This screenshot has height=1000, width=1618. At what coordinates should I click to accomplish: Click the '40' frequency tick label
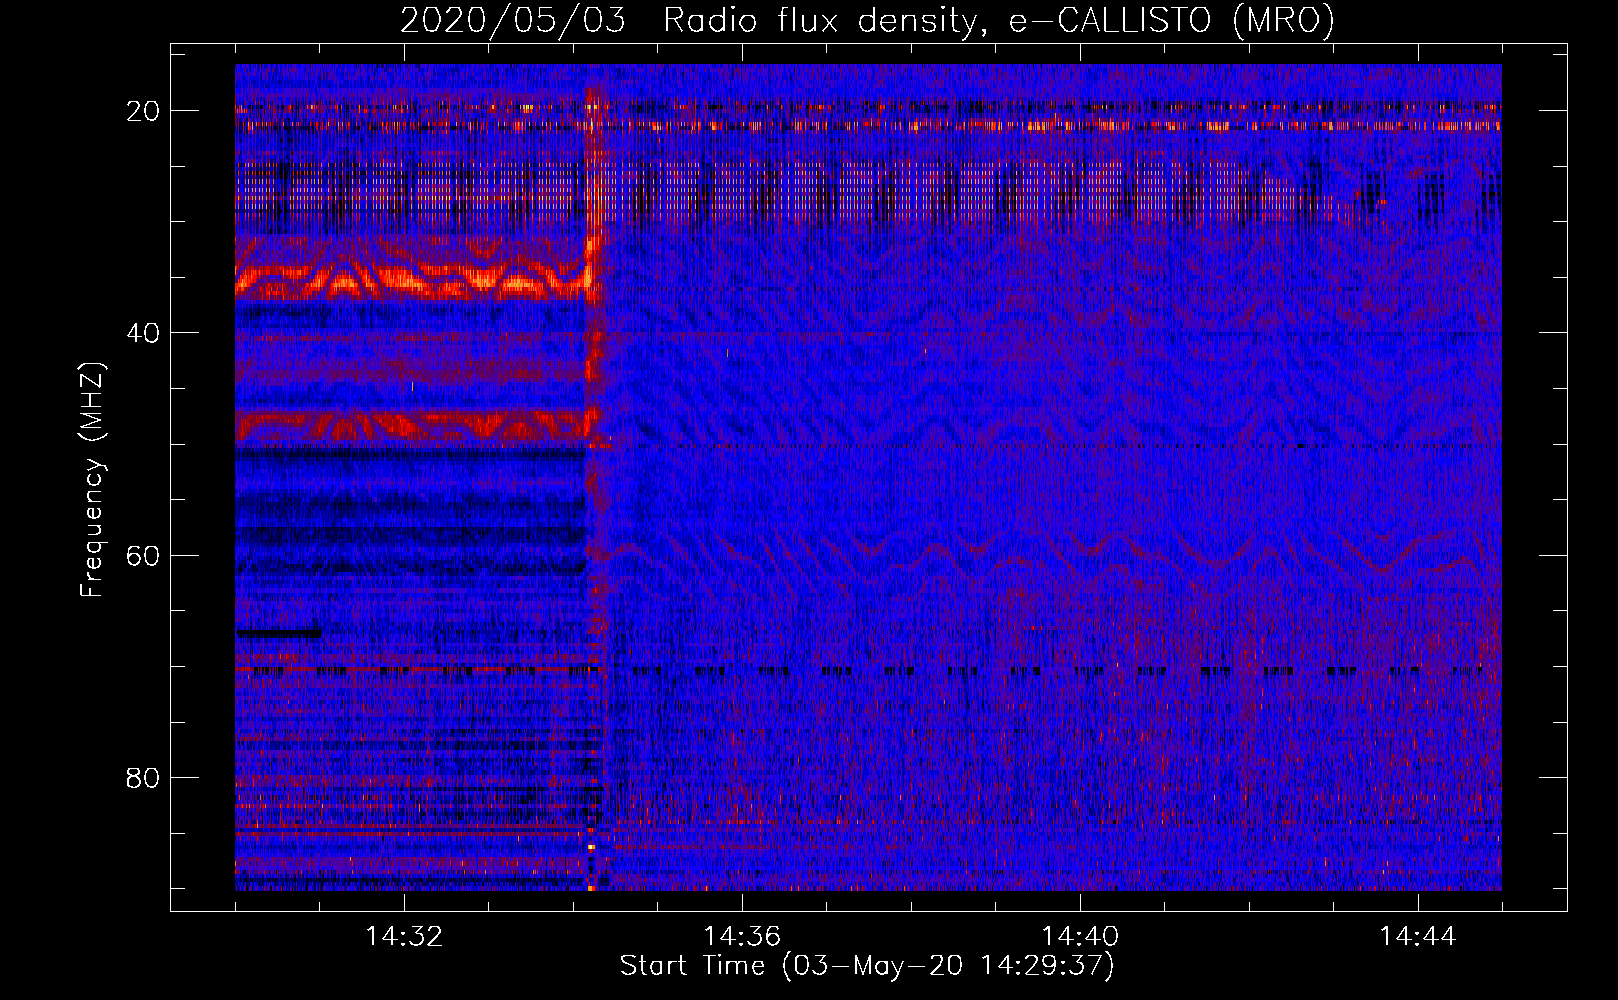click(x=143, y=333)
